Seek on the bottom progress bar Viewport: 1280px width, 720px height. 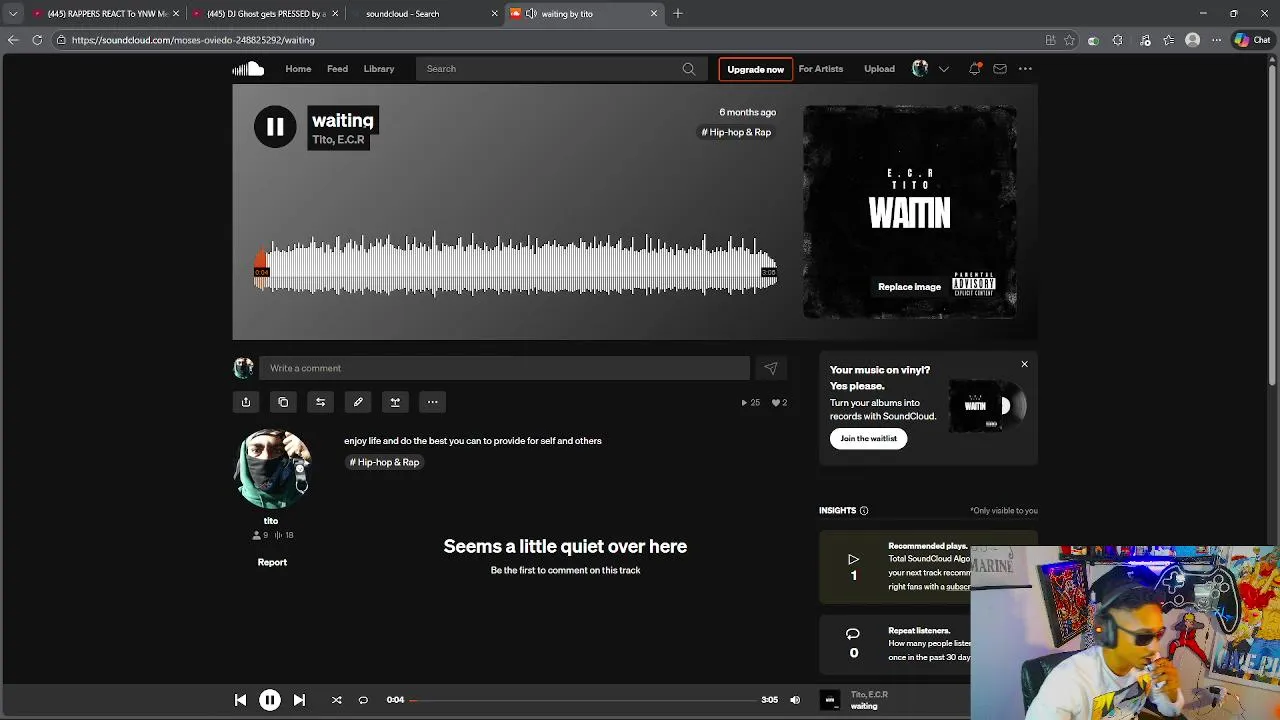click(584, 700)
